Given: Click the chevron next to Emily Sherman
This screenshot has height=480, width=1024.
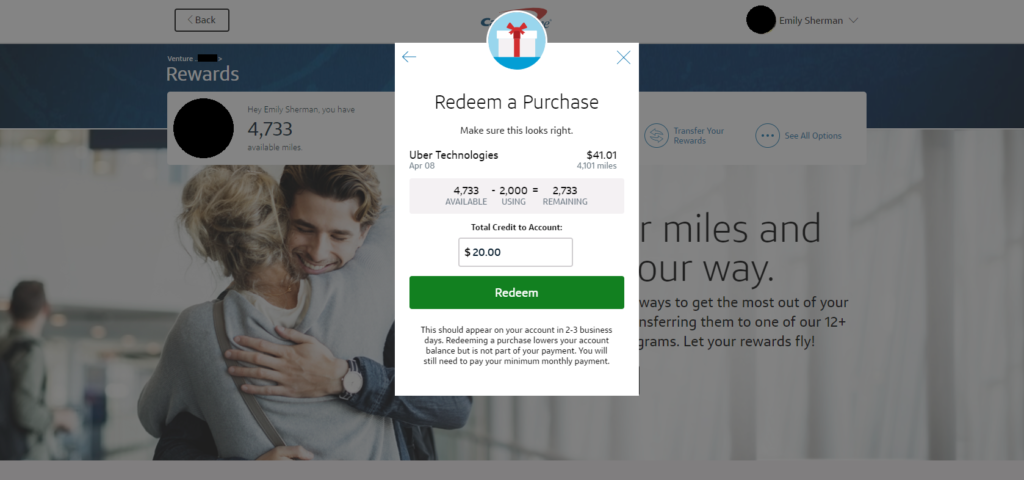Looking at the screenshot, I should coord(853,20).
